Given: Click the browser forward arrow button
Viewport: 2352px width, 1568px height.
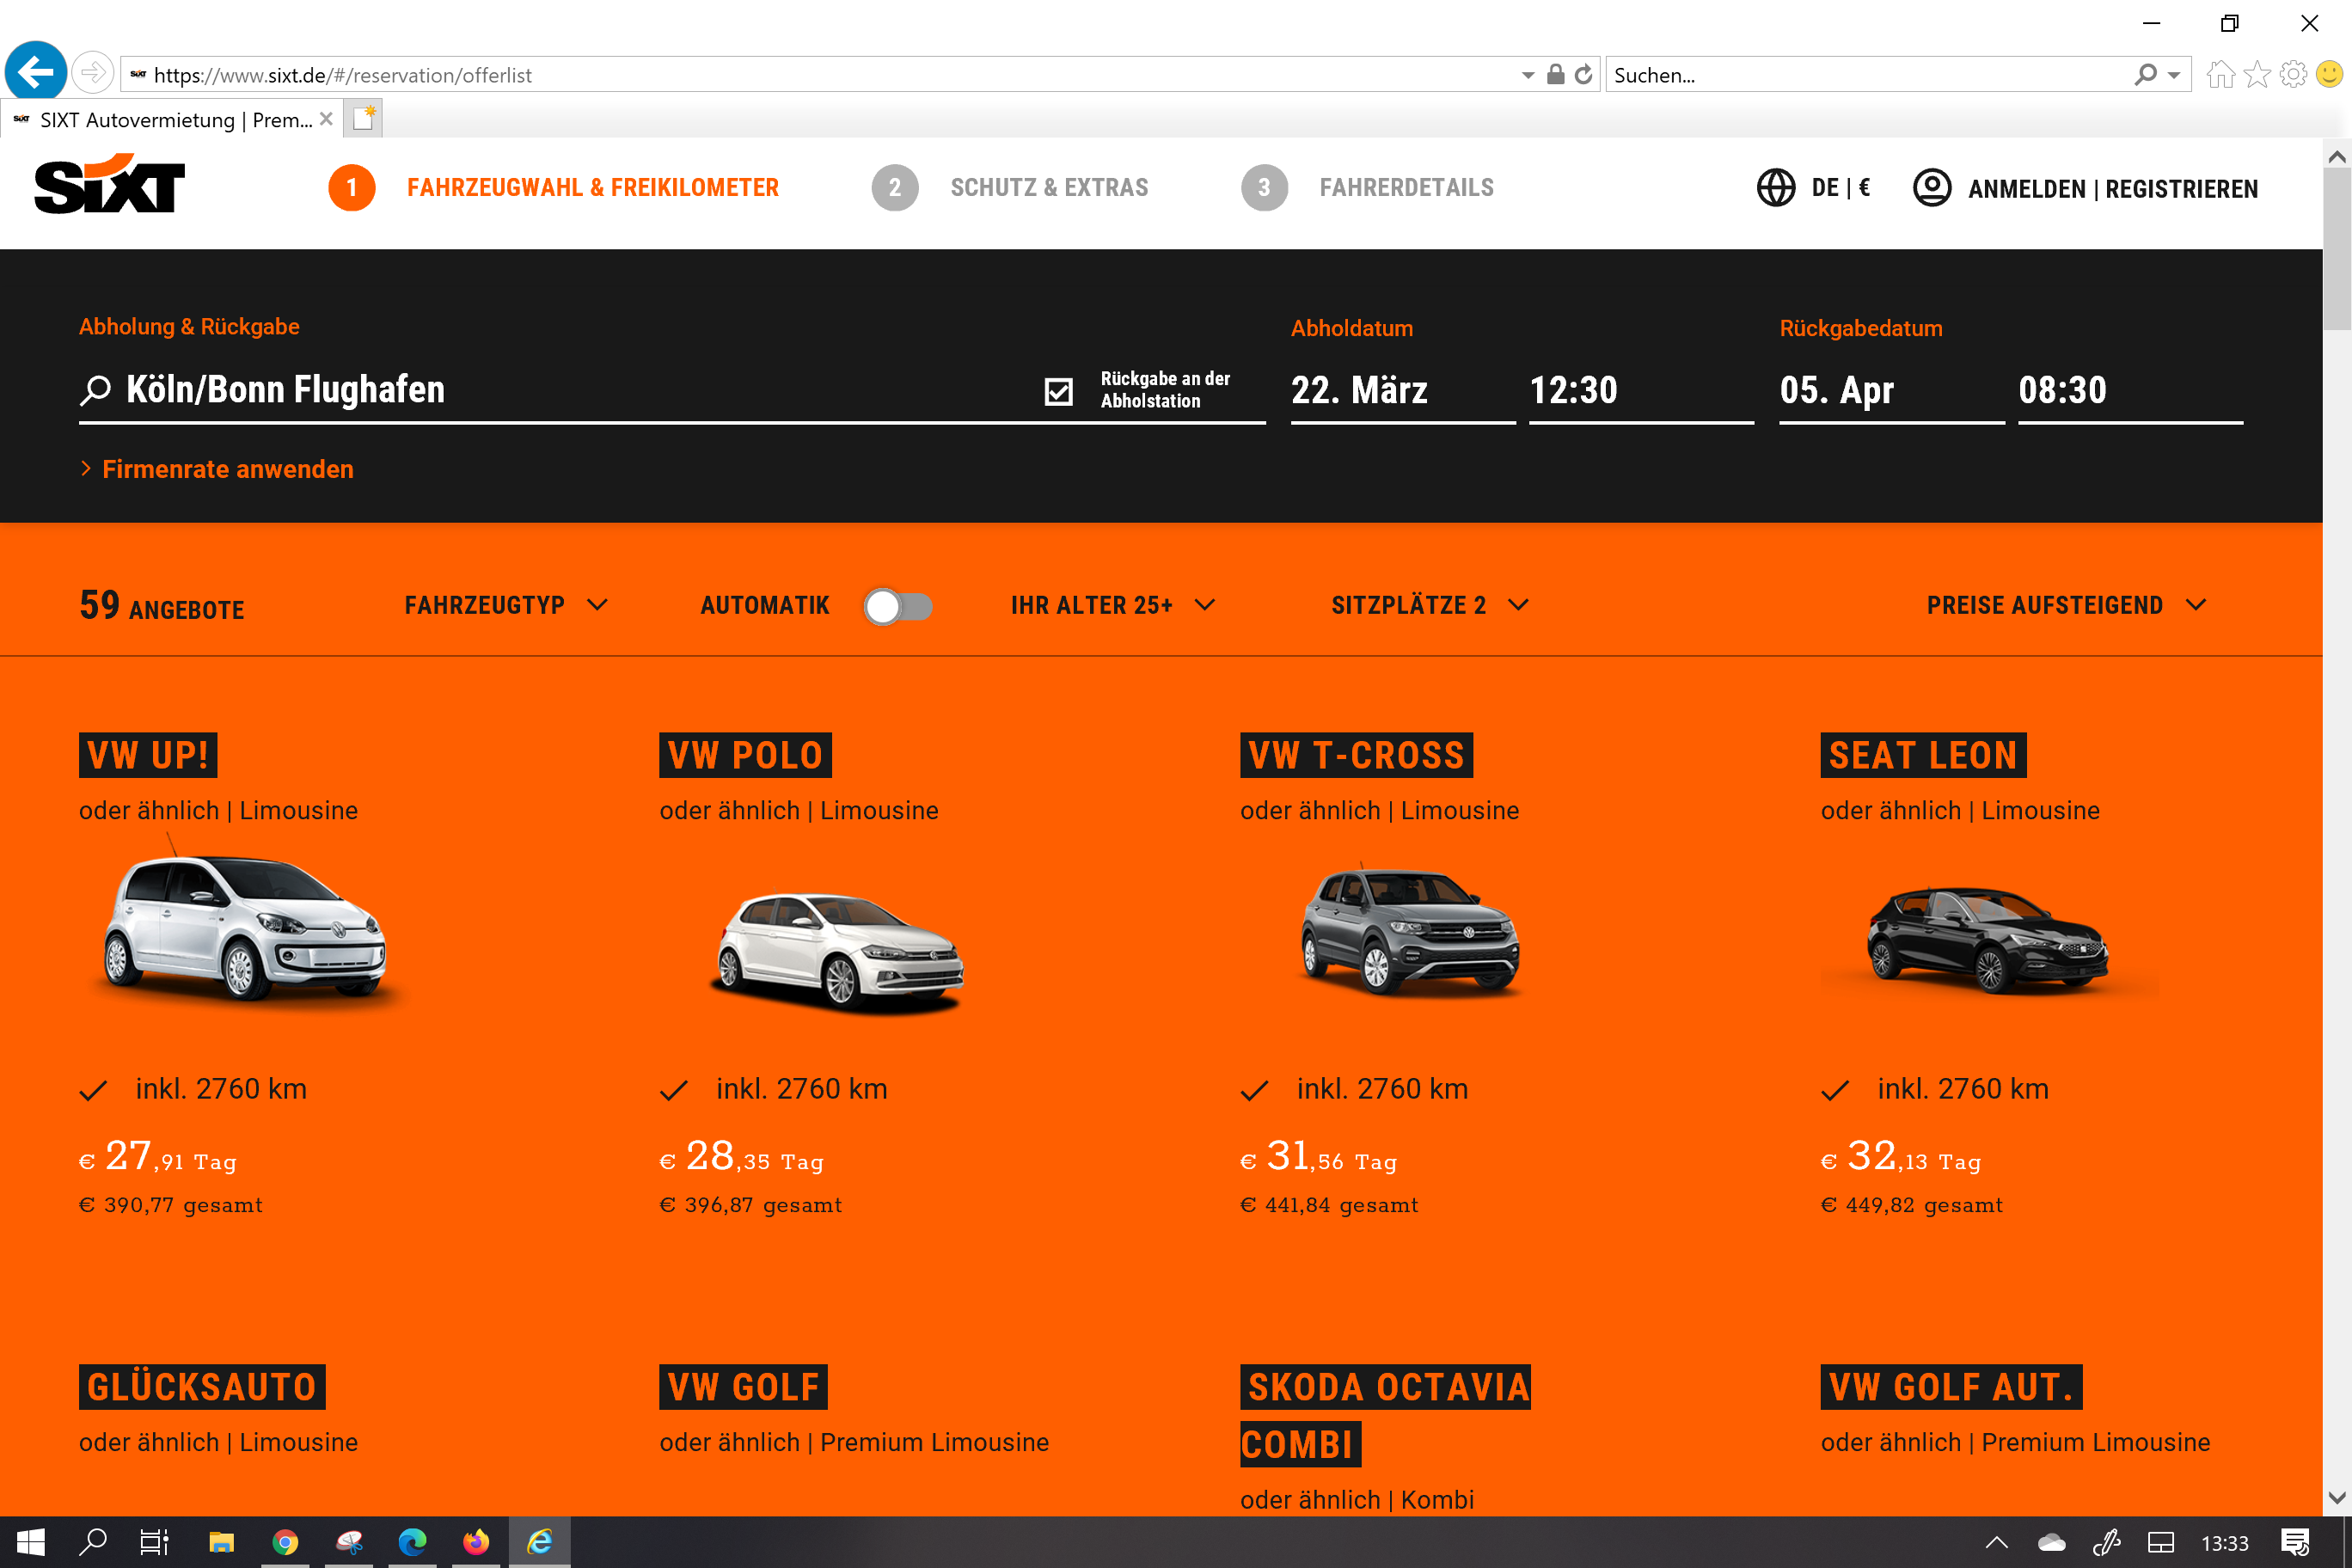Looking at the screenshot, I should 92,73.
